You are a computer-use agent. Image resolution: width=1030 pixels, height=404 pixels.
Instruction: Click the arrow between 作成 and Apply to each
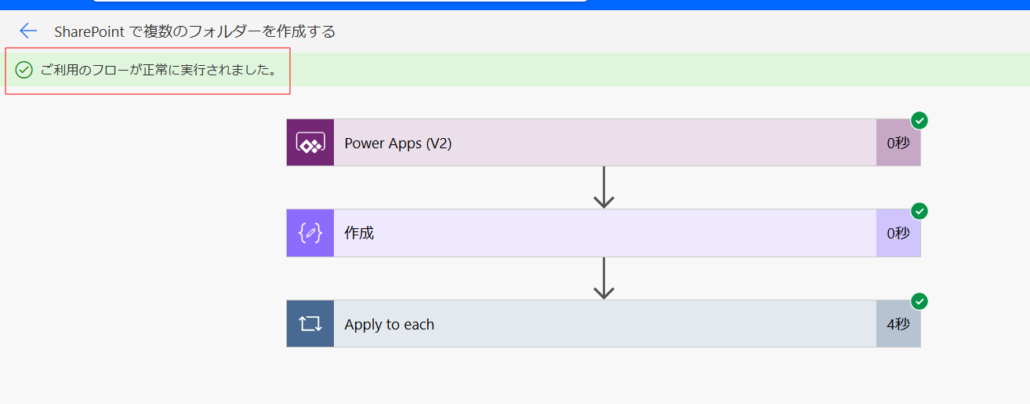[603, 278]
